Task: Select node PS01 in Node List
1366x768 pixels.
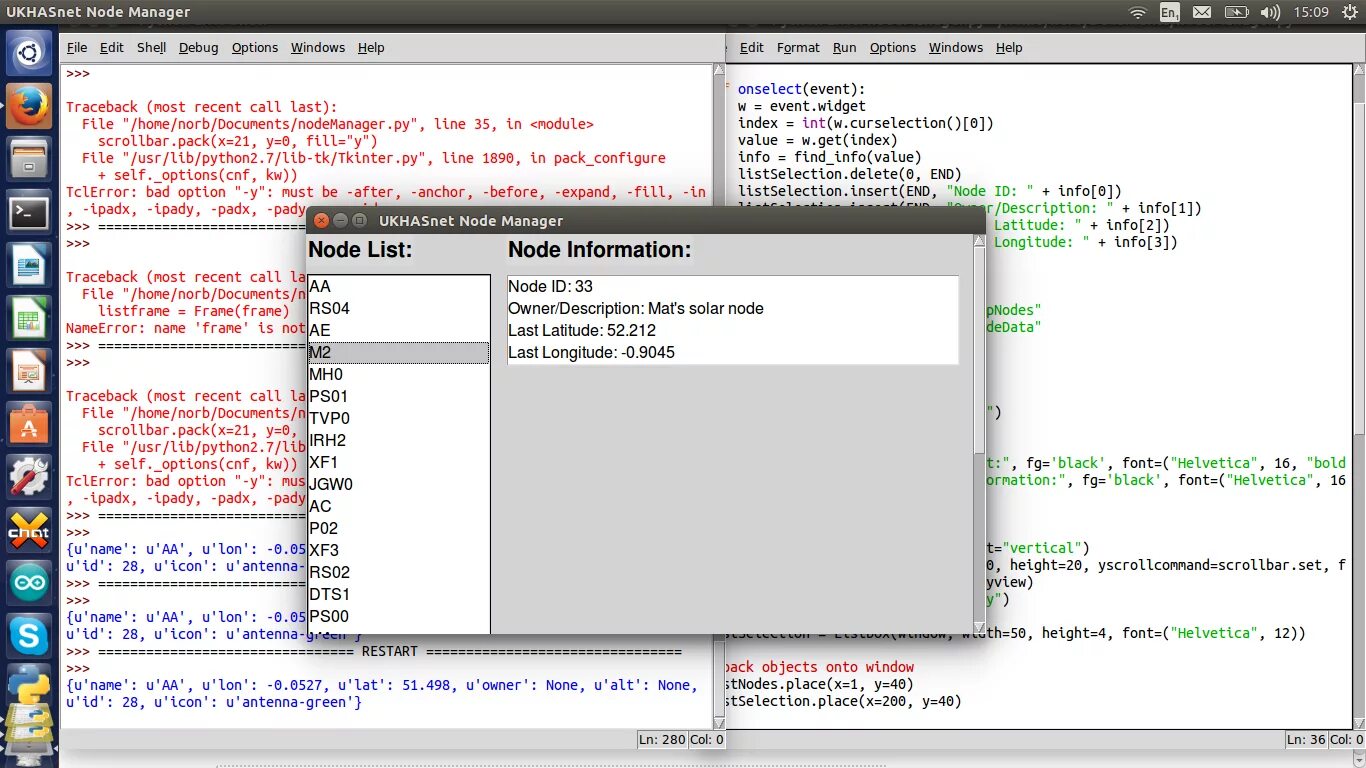Action: pos(399,396)
